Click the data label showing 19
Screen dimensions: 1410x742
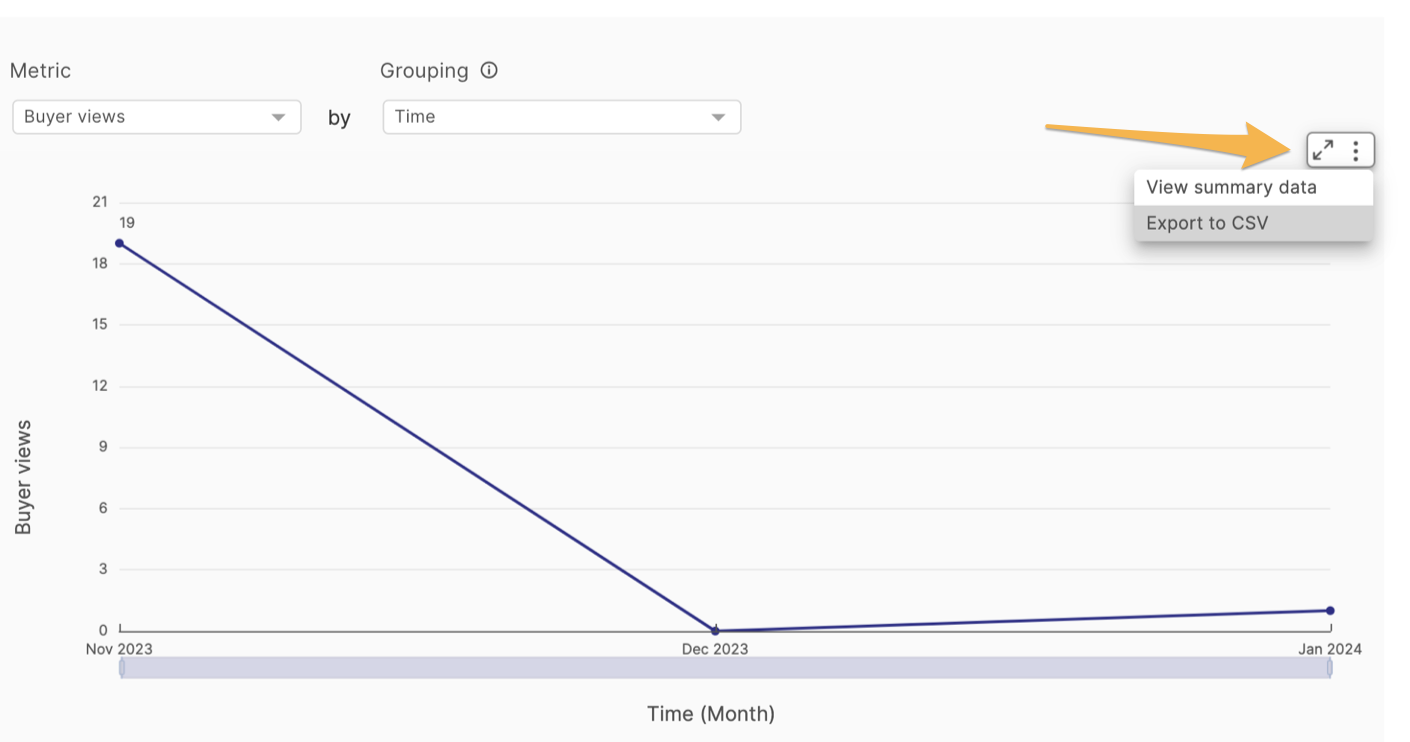click(x=129, y=222)
